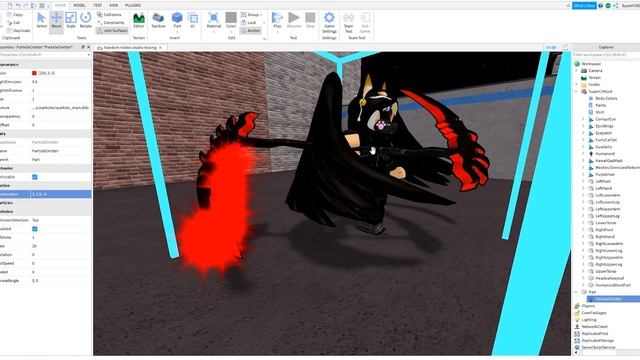
Task: Toggle Constraints option
Action: point(111,22)
